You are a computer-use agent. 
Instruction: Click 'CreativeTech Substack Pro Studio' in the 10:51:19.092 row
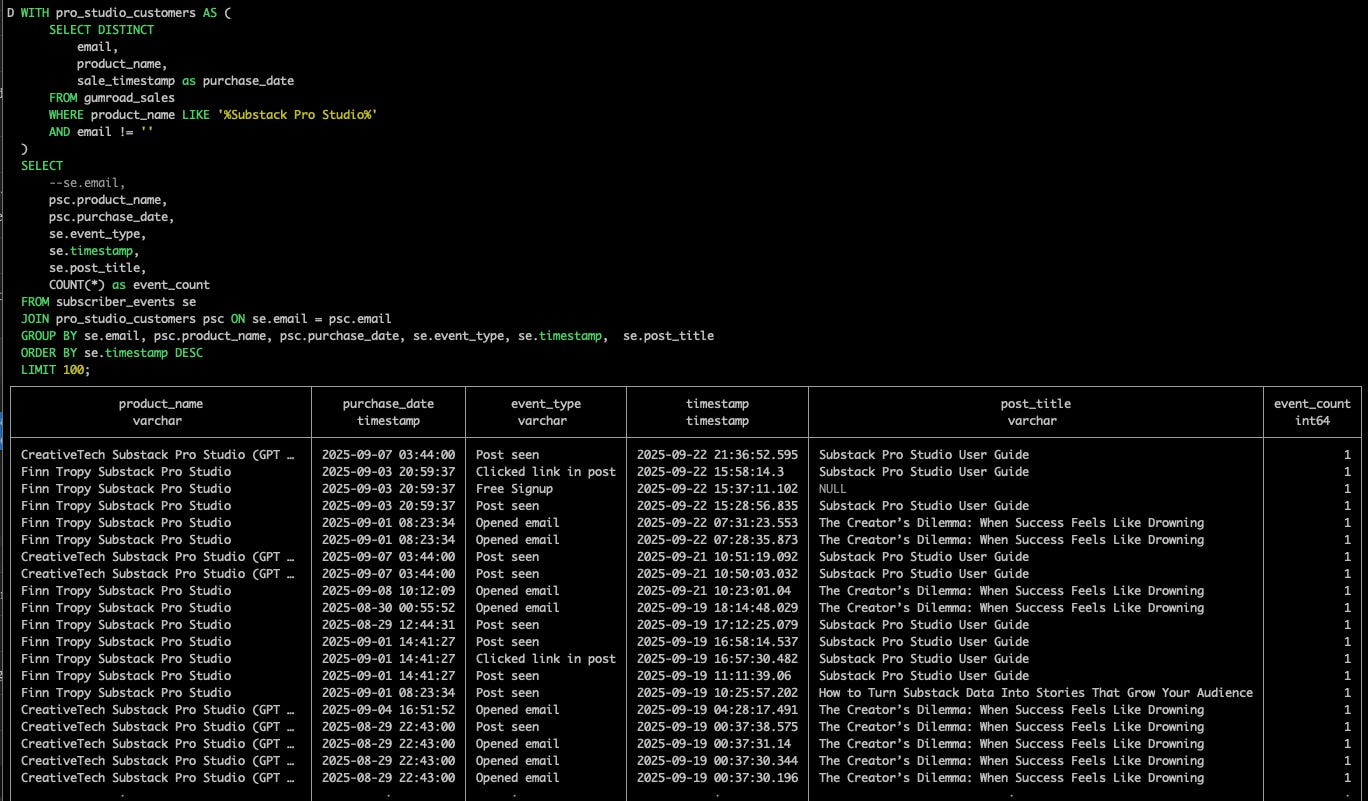pyautogui.click(x=158, y=557)
